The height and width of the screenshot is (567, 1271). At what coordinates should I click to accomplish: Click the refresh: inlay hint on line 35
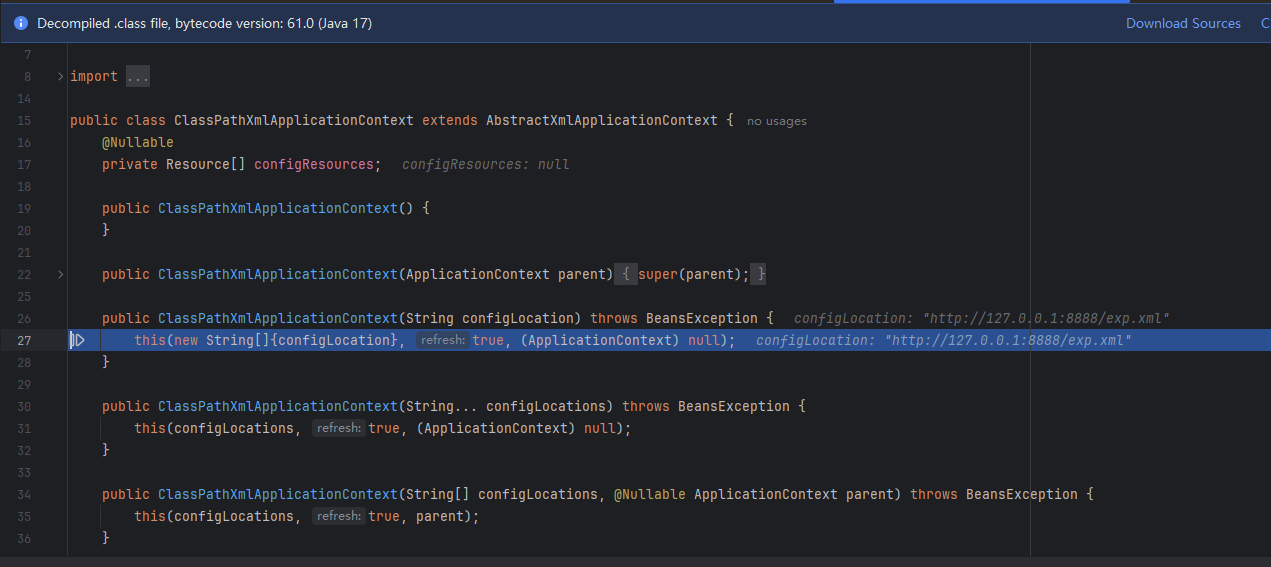(x=338, y=516)
